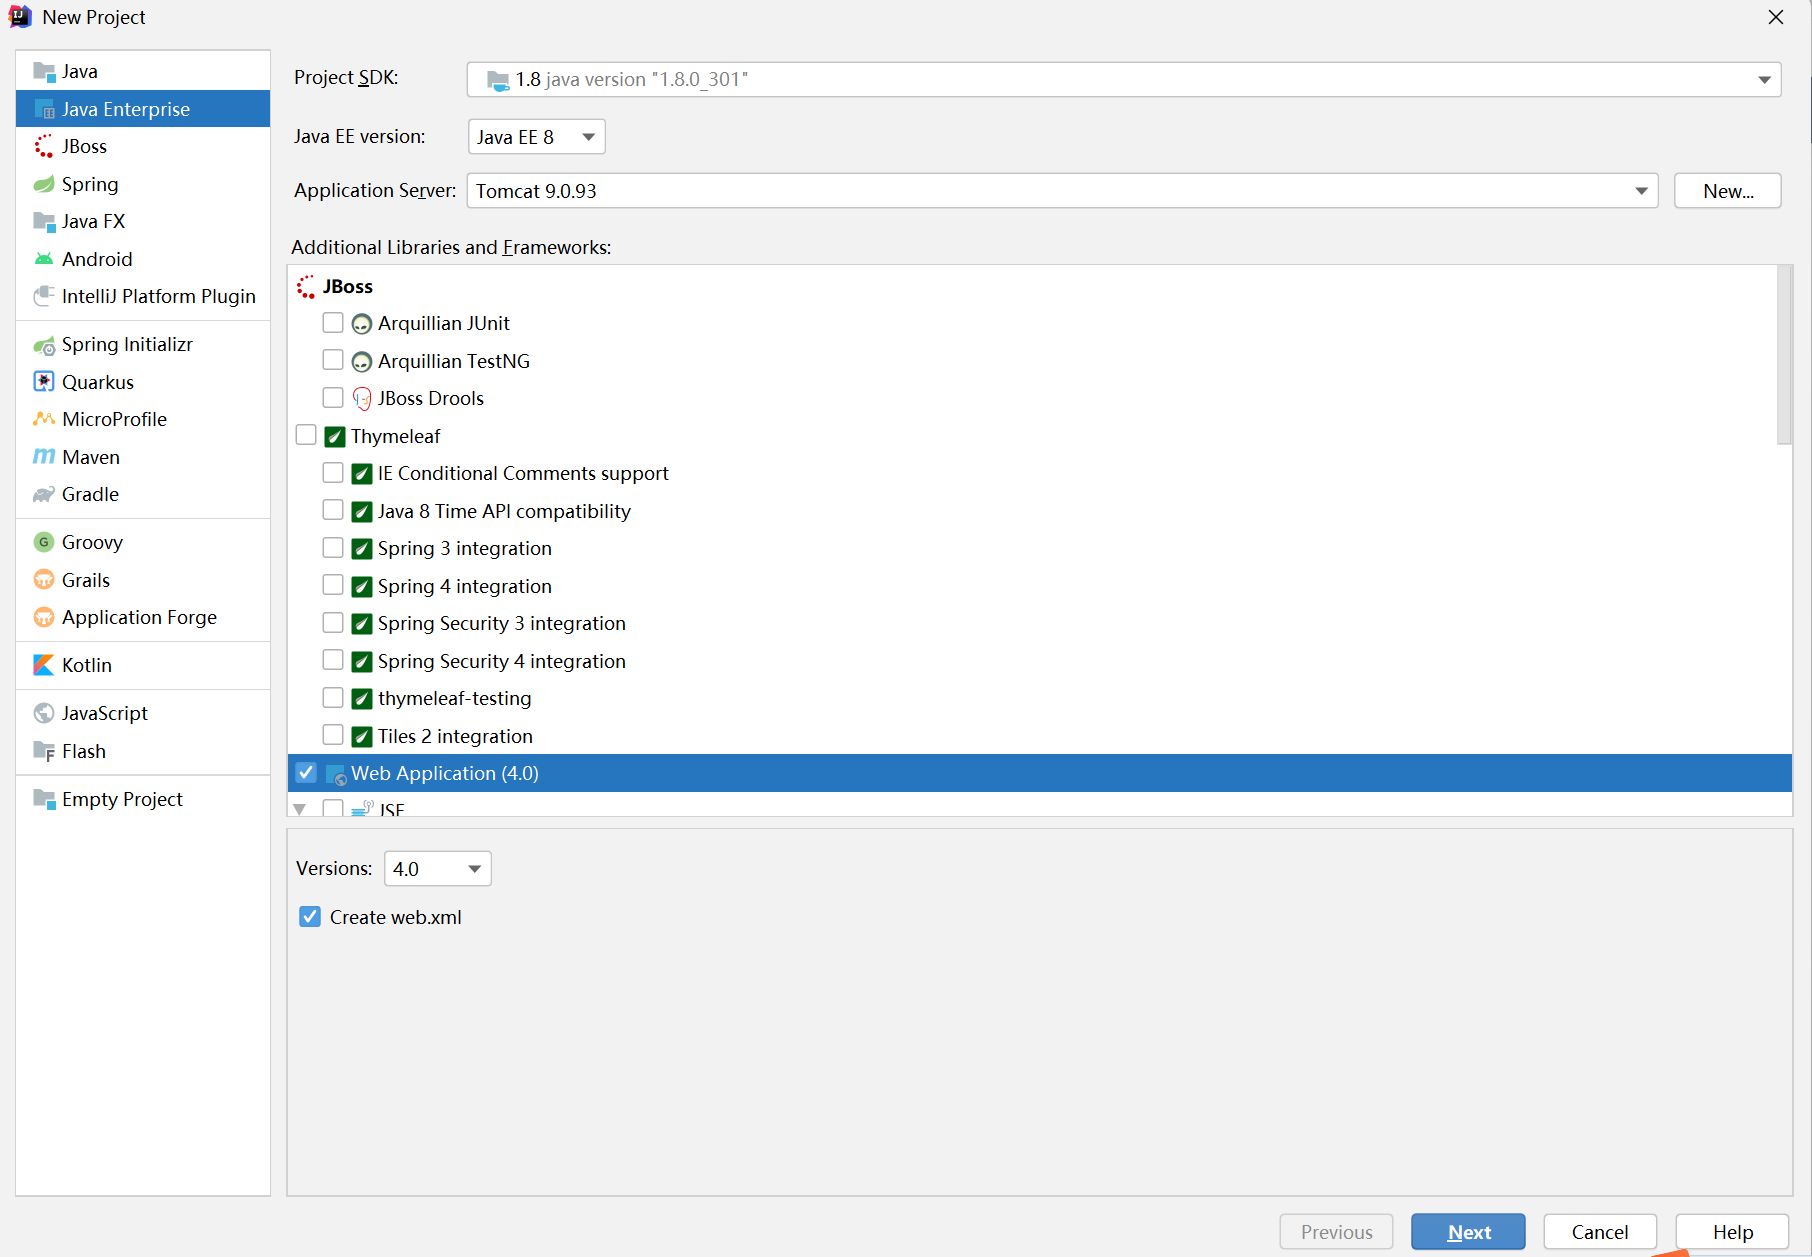Click the Arquillian TestNG framework icon

click(362, 362)
